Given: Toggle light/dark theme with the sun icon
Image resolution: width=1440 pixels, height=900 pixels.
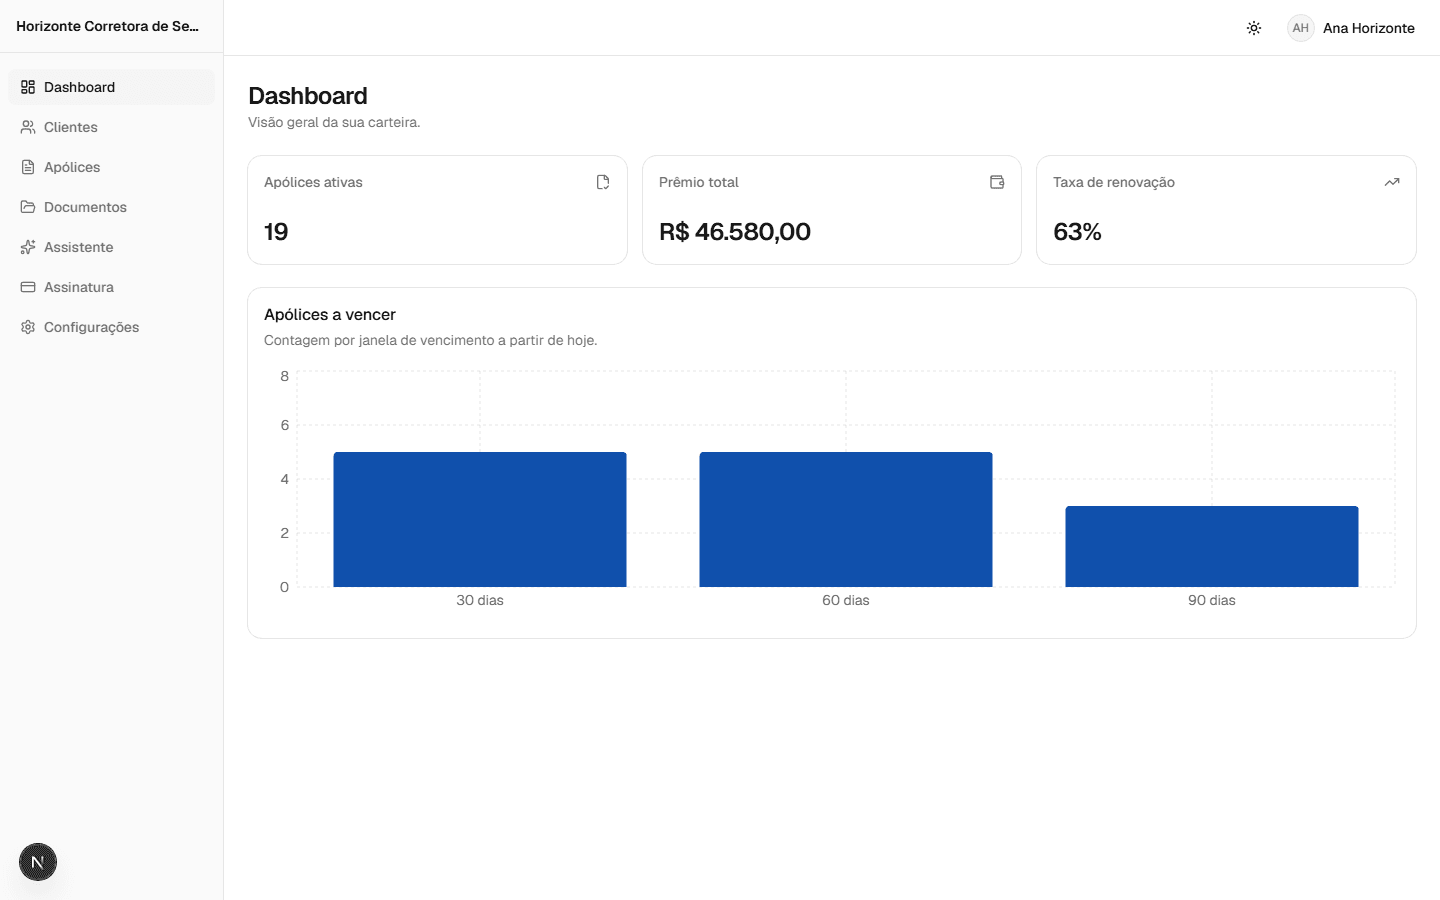Looking at the screenshot, I should (1254, 28).
